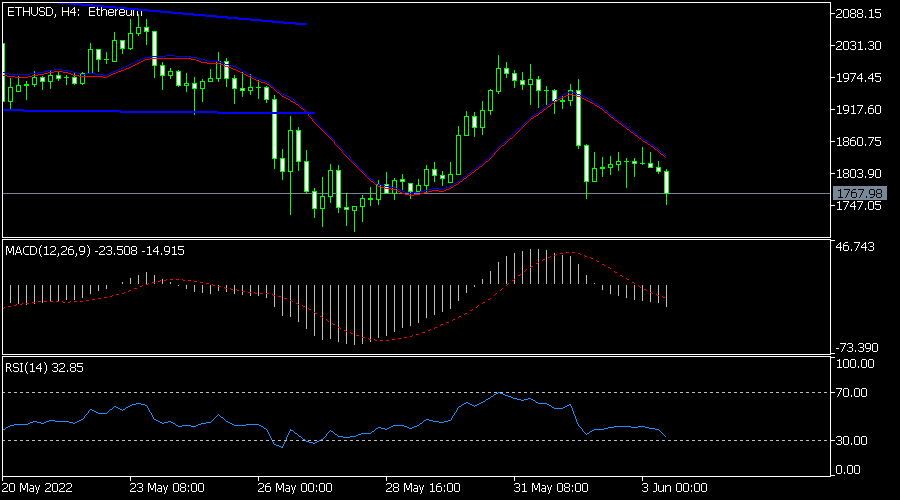Click the 23 May 08:00 time label
The image size is (900, 500).
(x=167, y=488)
